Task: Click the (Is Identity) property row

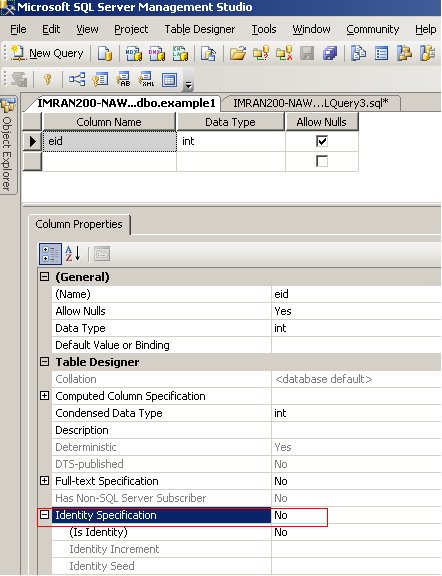Action: [246, 532]
